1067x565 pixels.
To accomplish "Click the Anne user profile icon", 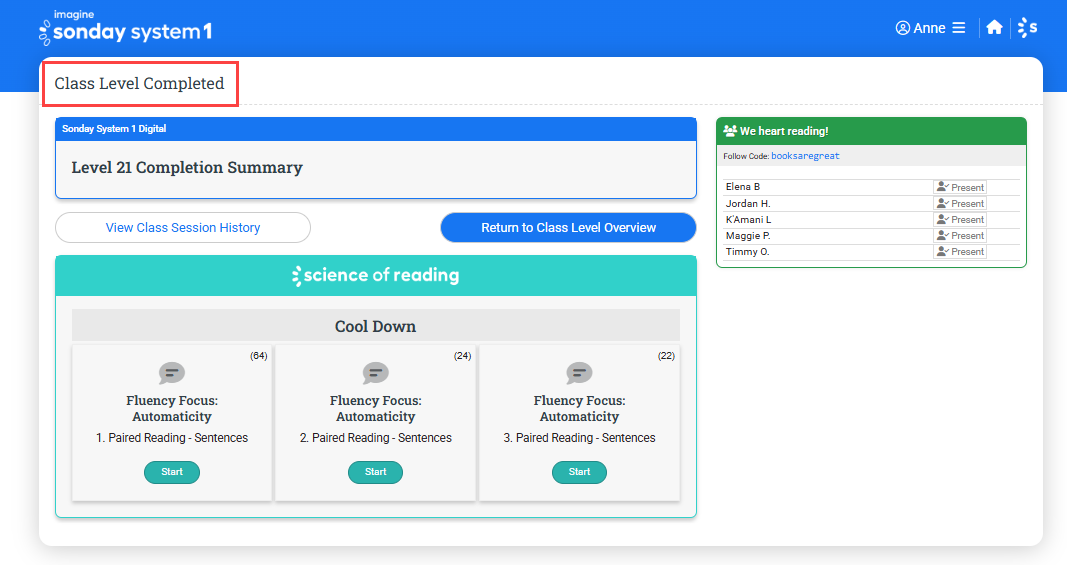I will [x=902, y=28].
